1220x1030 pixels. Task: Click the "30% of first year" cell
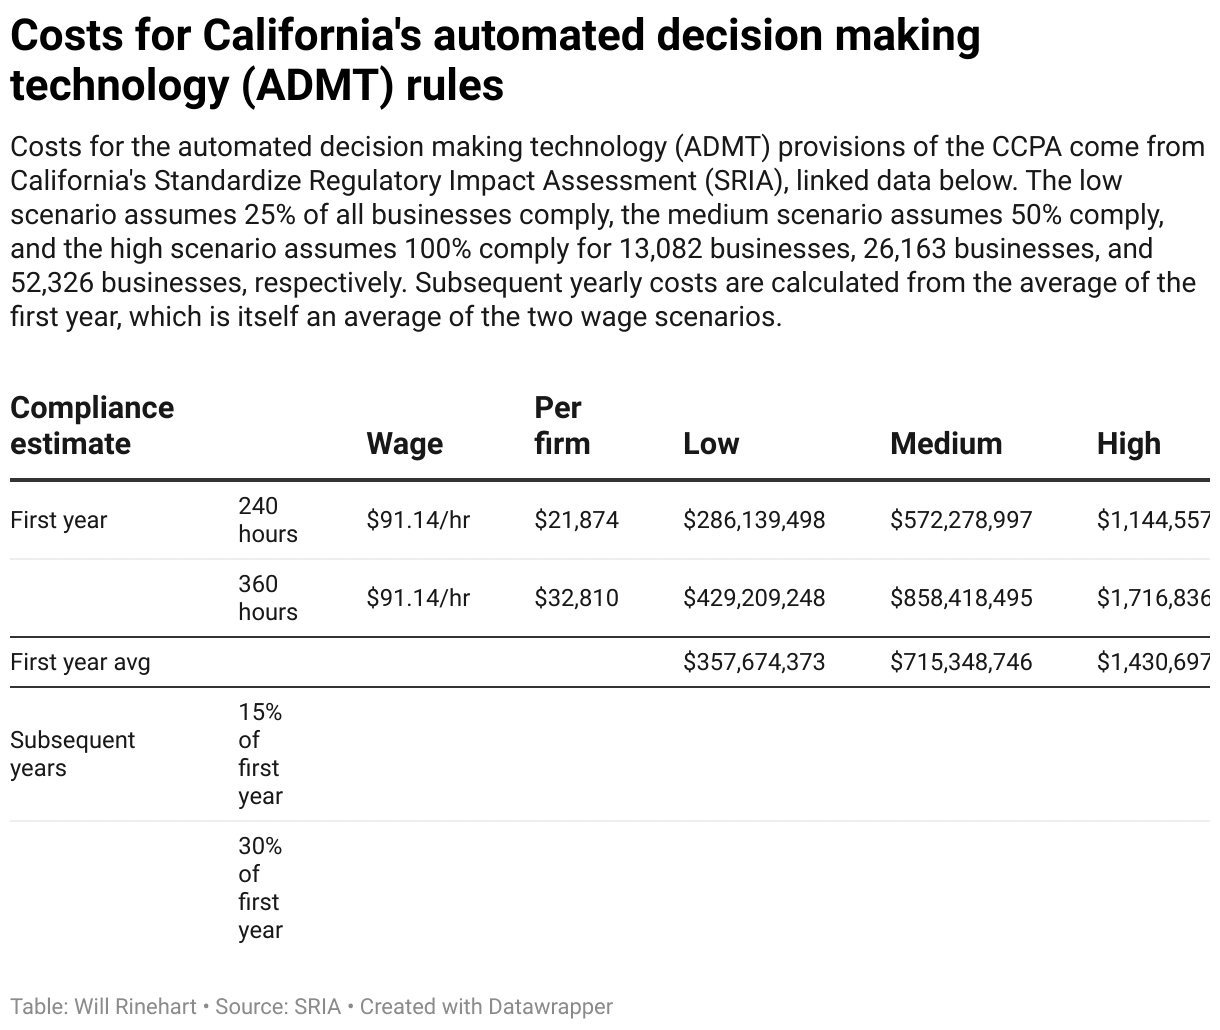pyautogui.click(x=260, y=888)
